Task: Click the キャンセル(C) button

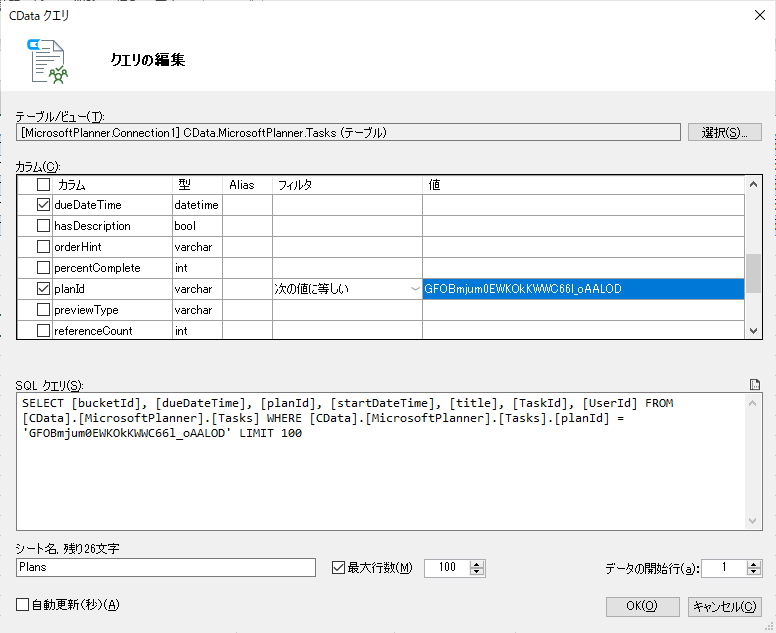Action: tap(725, 606)
